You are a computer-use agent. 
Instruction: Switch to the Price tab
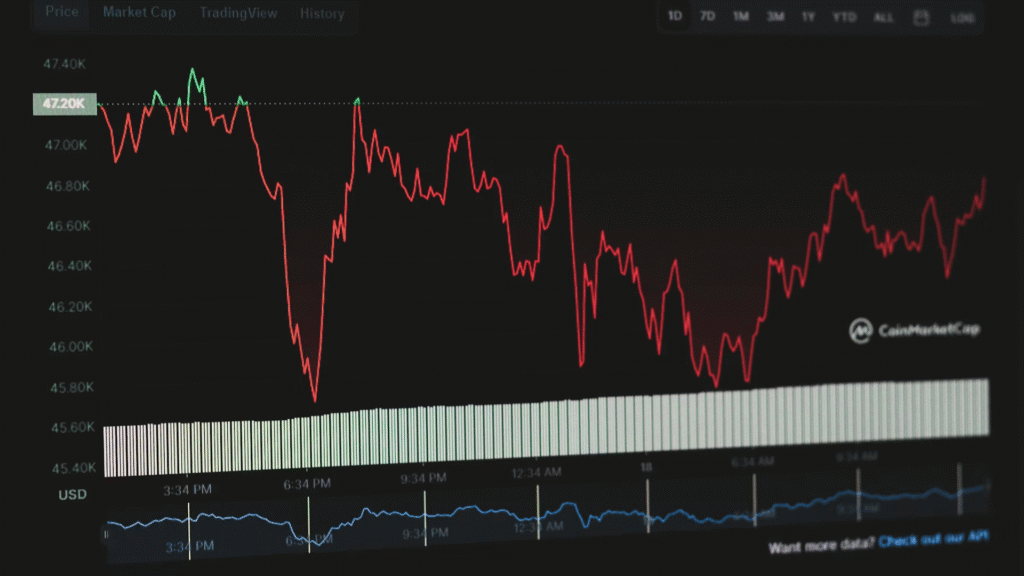(62, 13)
